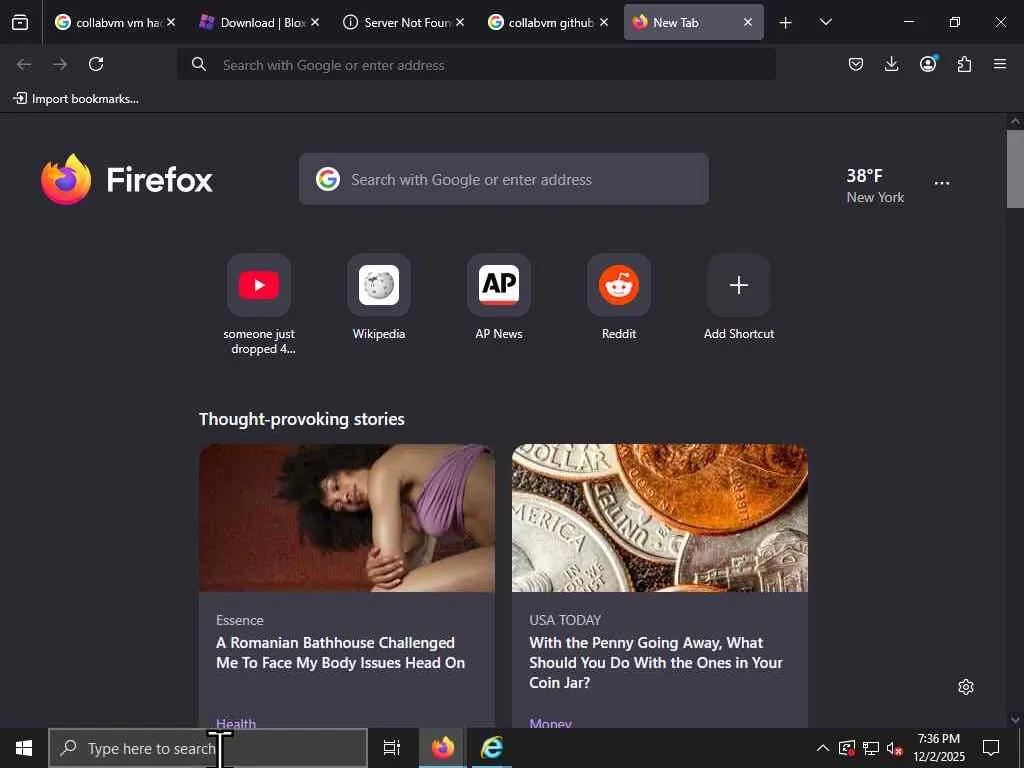Open the notification center icon

coord(991,748)
